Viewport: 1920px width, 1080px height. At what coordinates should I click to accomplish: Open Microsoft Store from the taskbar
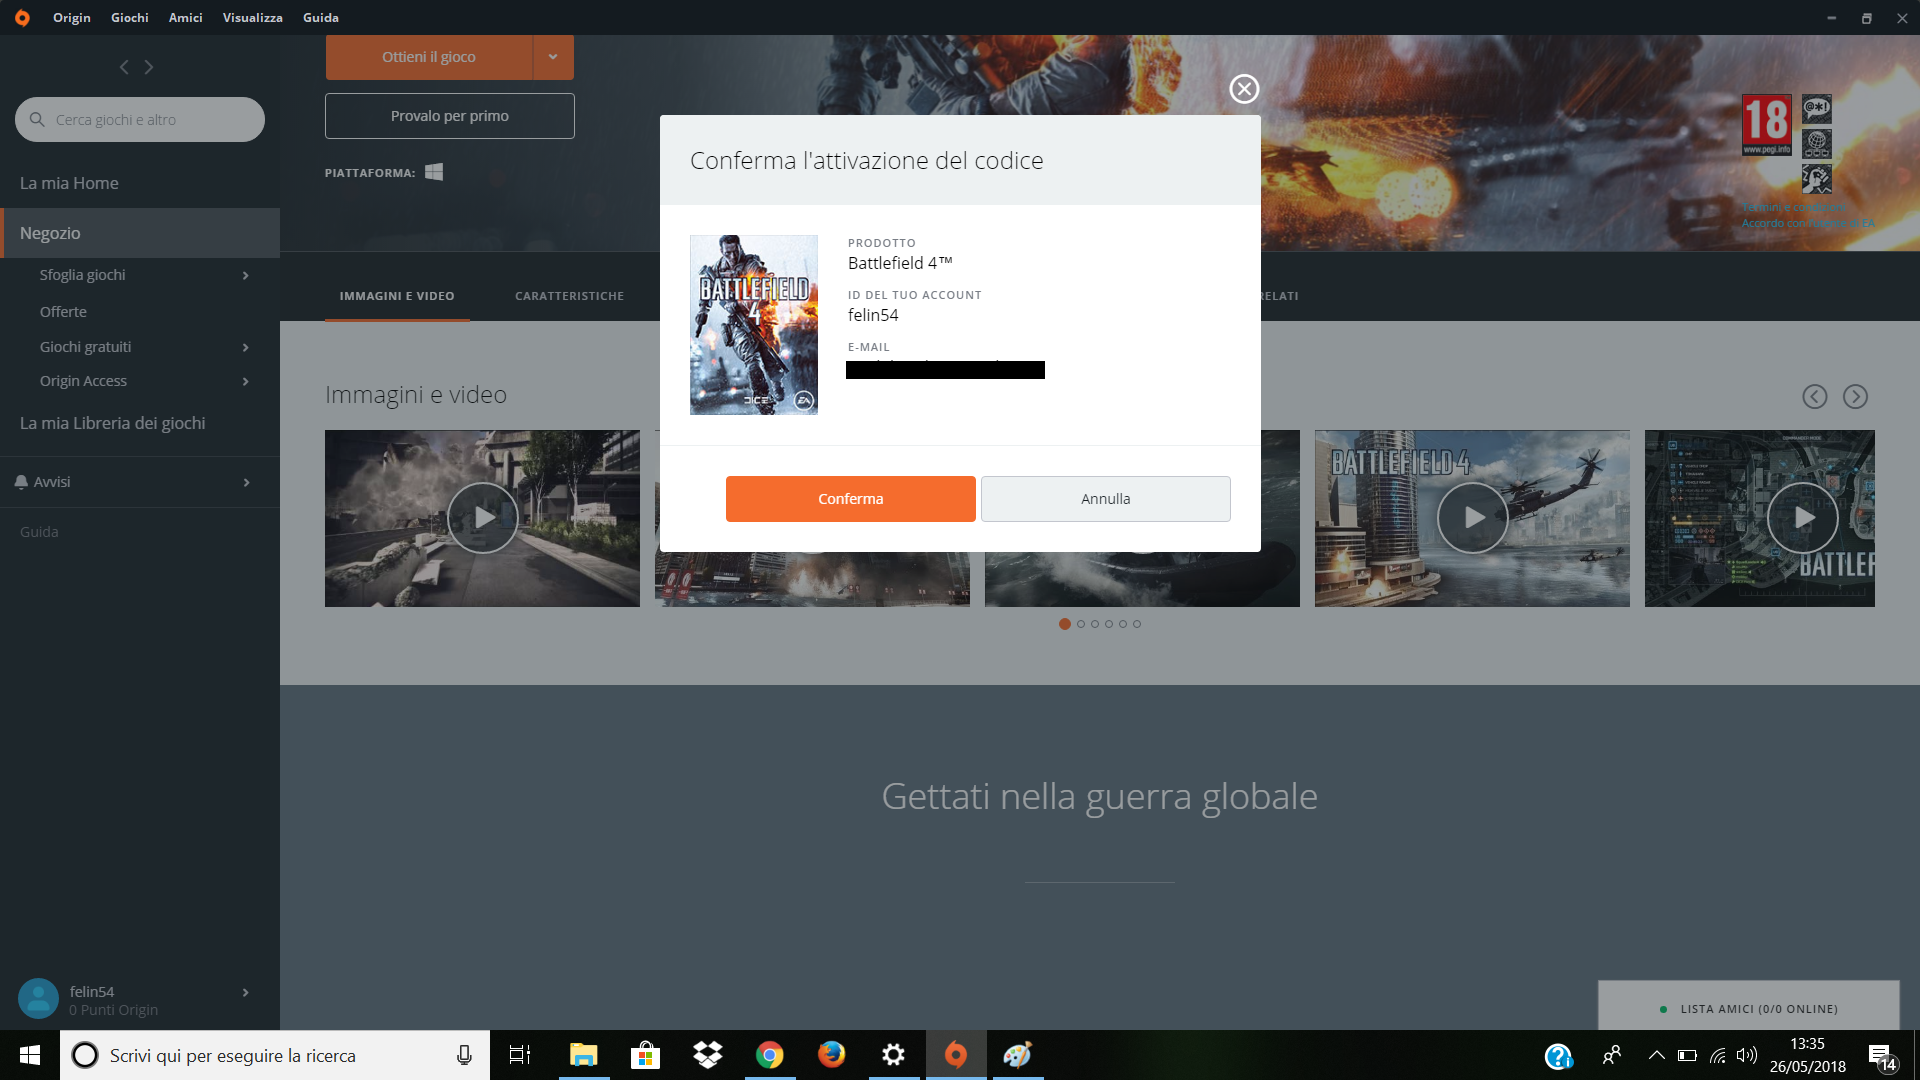tap(645, 1055)
